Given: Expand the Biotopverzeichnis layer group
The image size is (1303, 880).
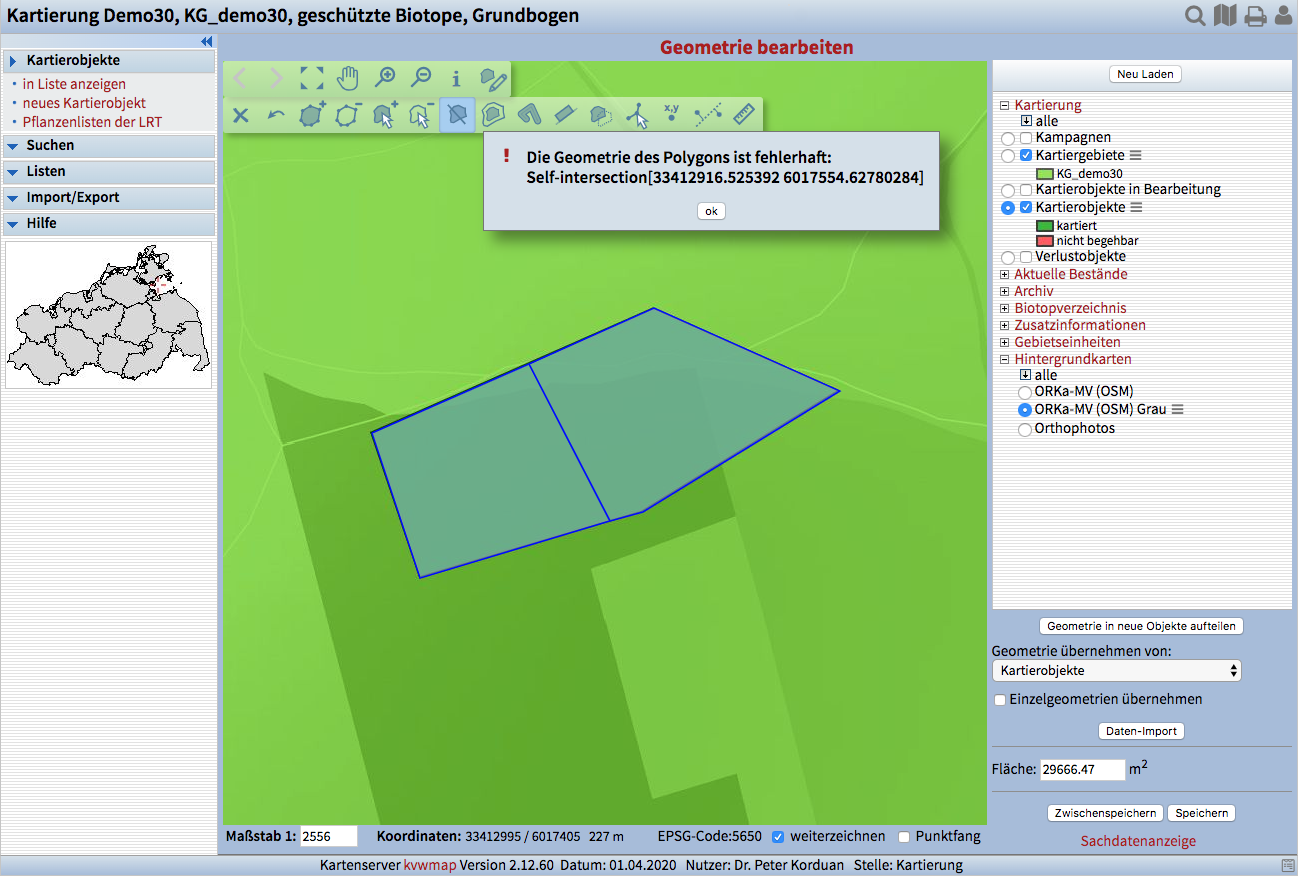Looking at the screenshot, I should [x=1005, y=308].
